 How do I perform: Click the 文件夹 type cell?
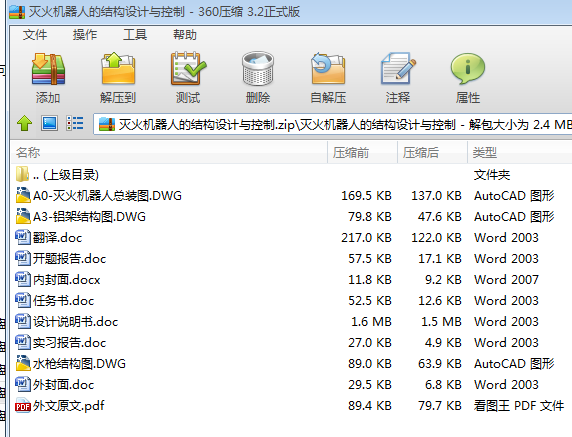492,175
